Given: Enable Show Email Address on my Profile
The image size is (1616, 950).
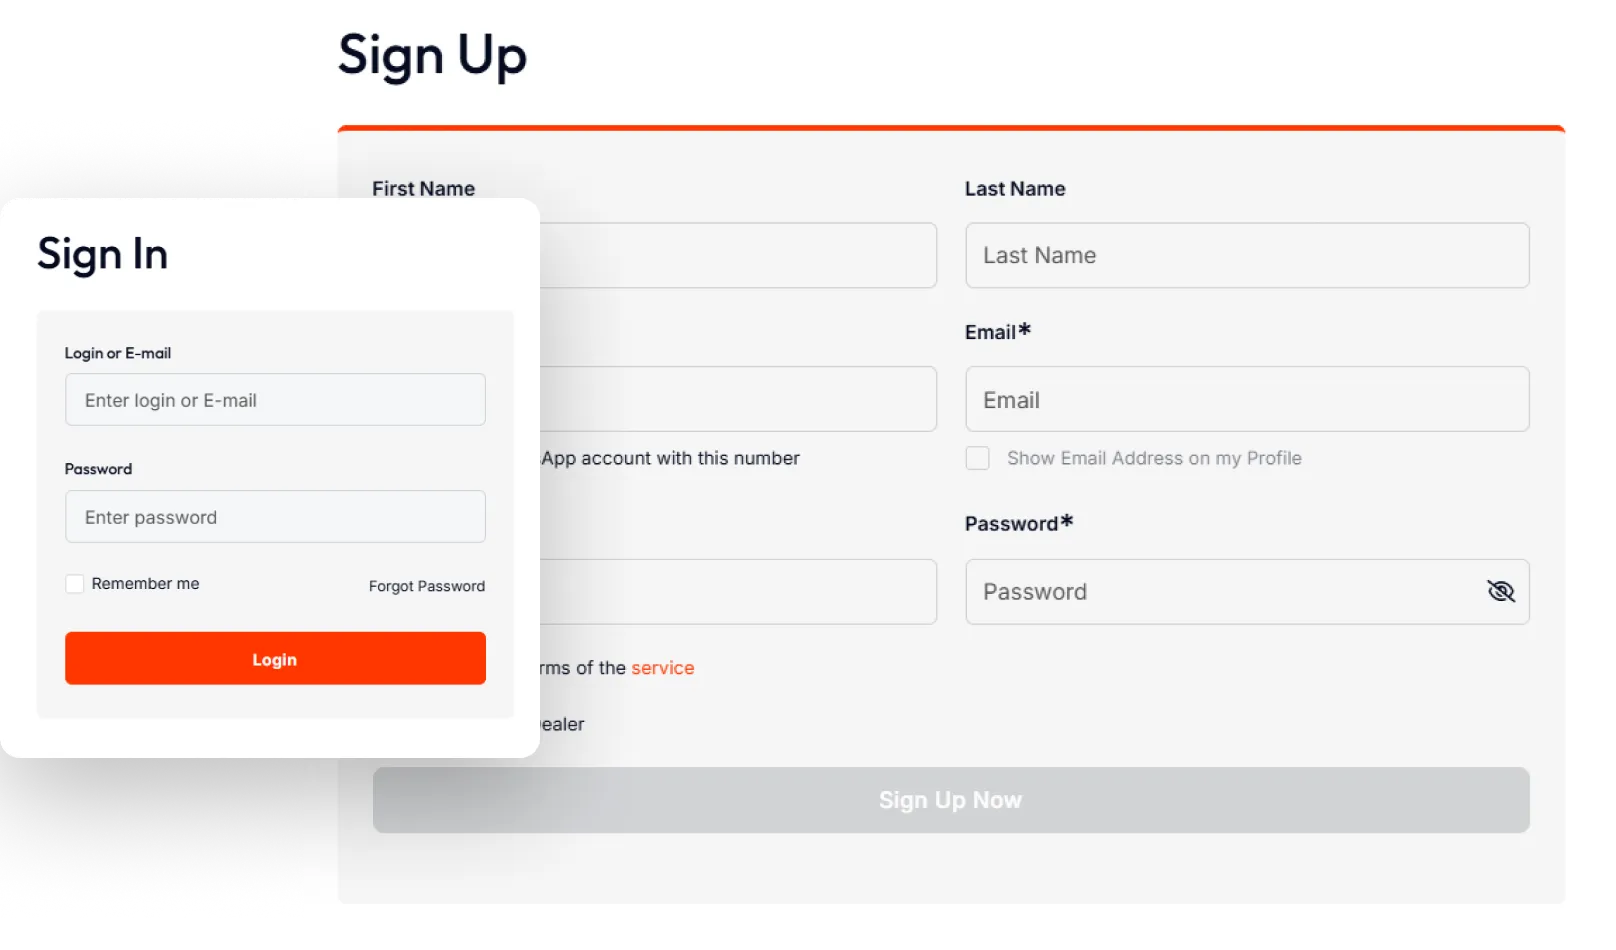Looking at the screenshot, I should coord(977,458).
